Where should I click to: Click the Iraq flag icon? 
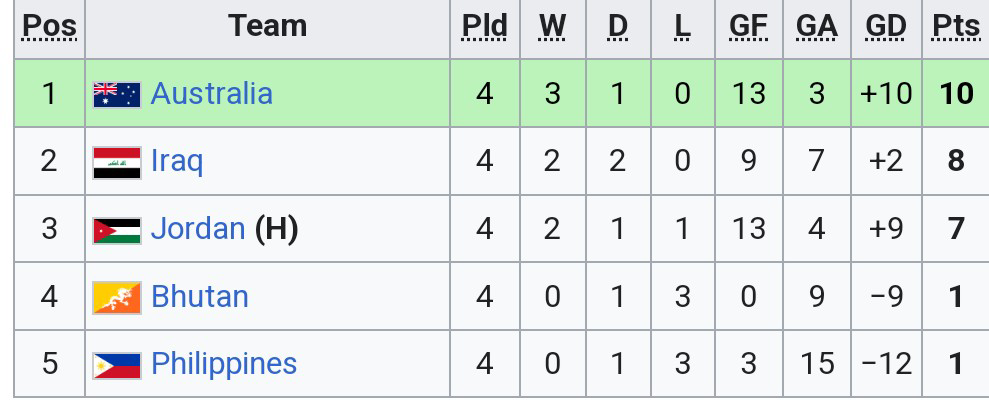click(x=116, y=162)
